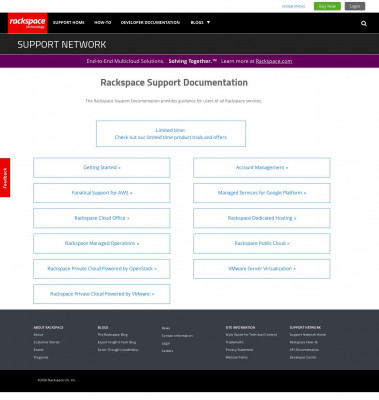Open Support Network Home footer link
The width and height of the screenshot is (379, 400).
point(308,335)
